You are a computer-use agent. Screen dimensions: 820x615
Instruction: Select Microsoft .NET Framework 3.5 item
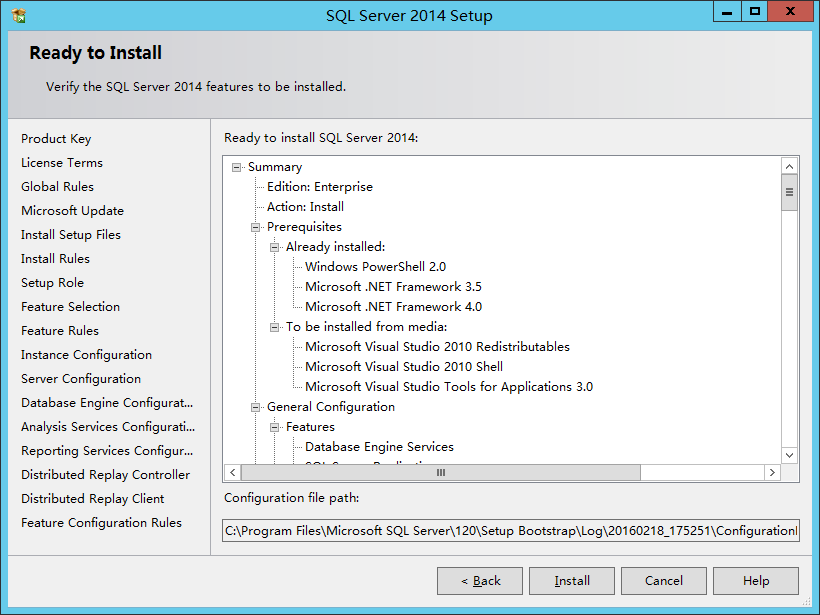click(393, 287)
